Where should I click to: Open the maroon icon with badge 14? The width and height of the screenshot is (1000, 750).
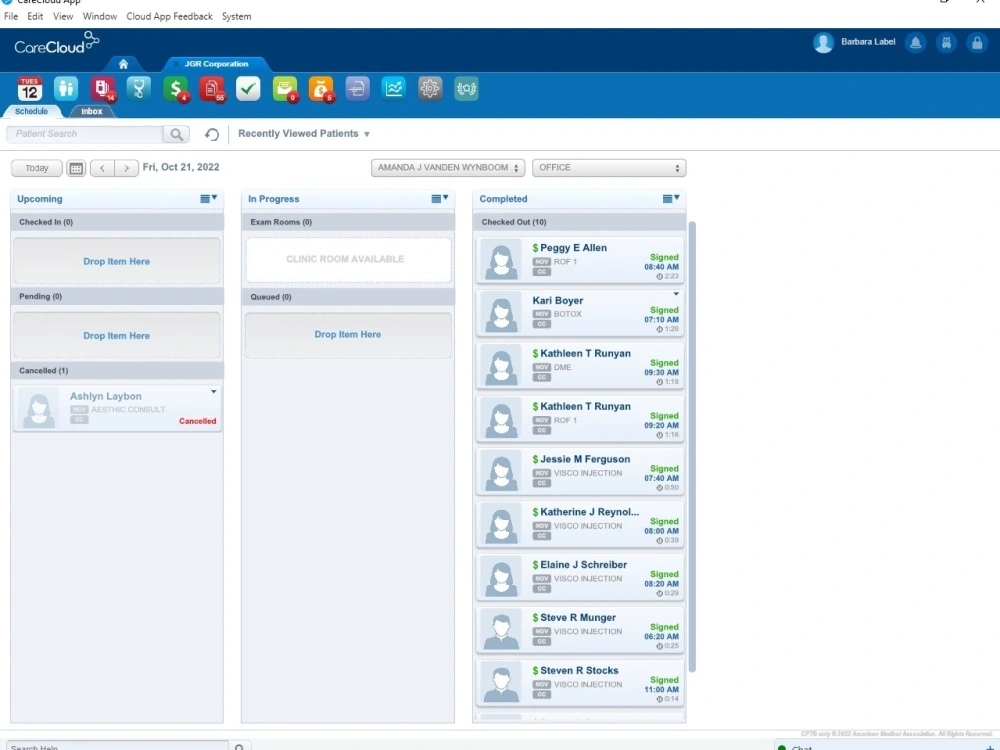(103, 89)
